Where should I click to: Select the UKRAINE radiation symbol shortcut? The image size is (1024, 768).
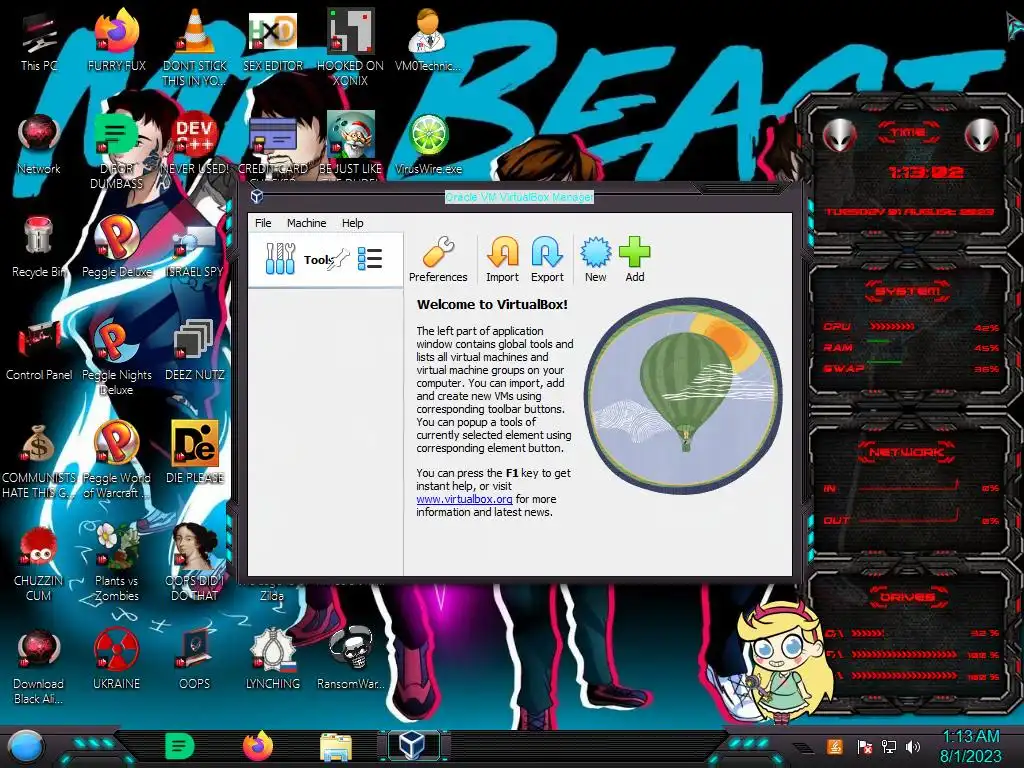[117, 660]
